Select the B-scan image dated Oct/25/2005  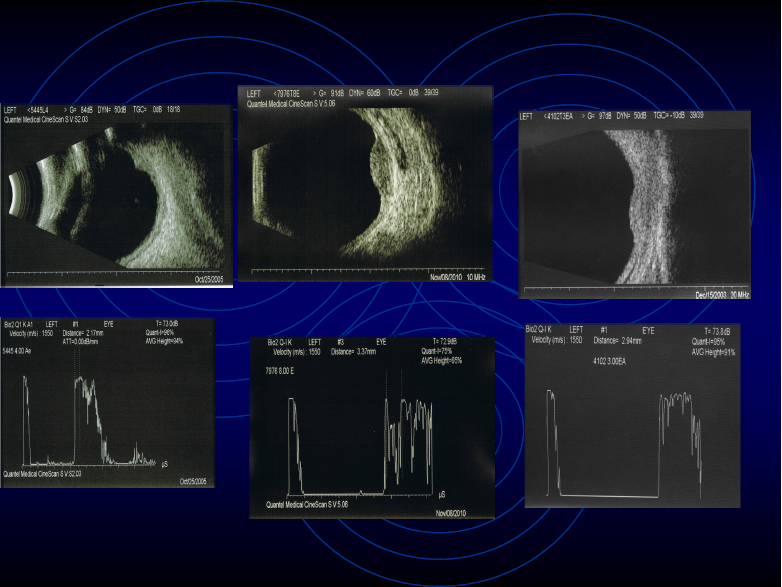click(117, 196)
